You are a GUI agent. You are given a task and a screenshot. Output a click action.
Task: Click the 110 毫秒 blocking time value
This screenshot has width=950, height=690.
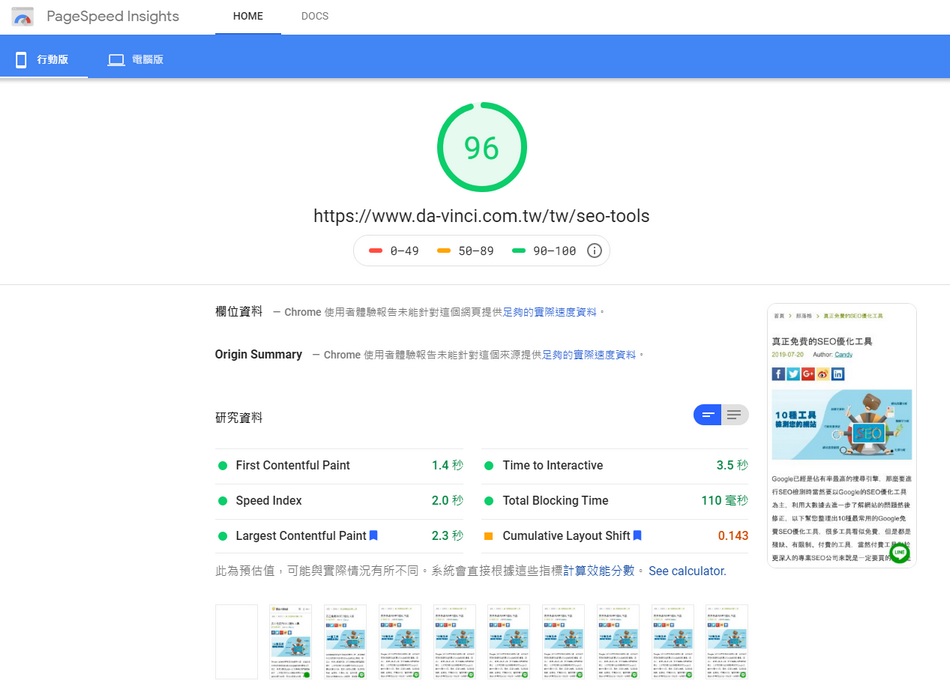pos(725,500)
